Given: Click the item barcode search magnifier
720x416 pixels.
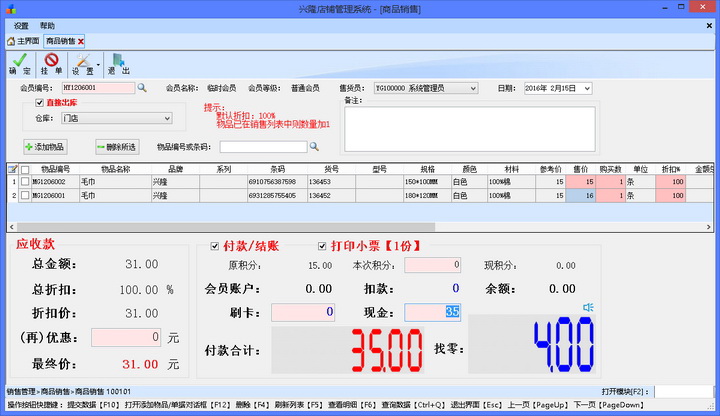Looking at the screenshot, I should click(314, 146).
